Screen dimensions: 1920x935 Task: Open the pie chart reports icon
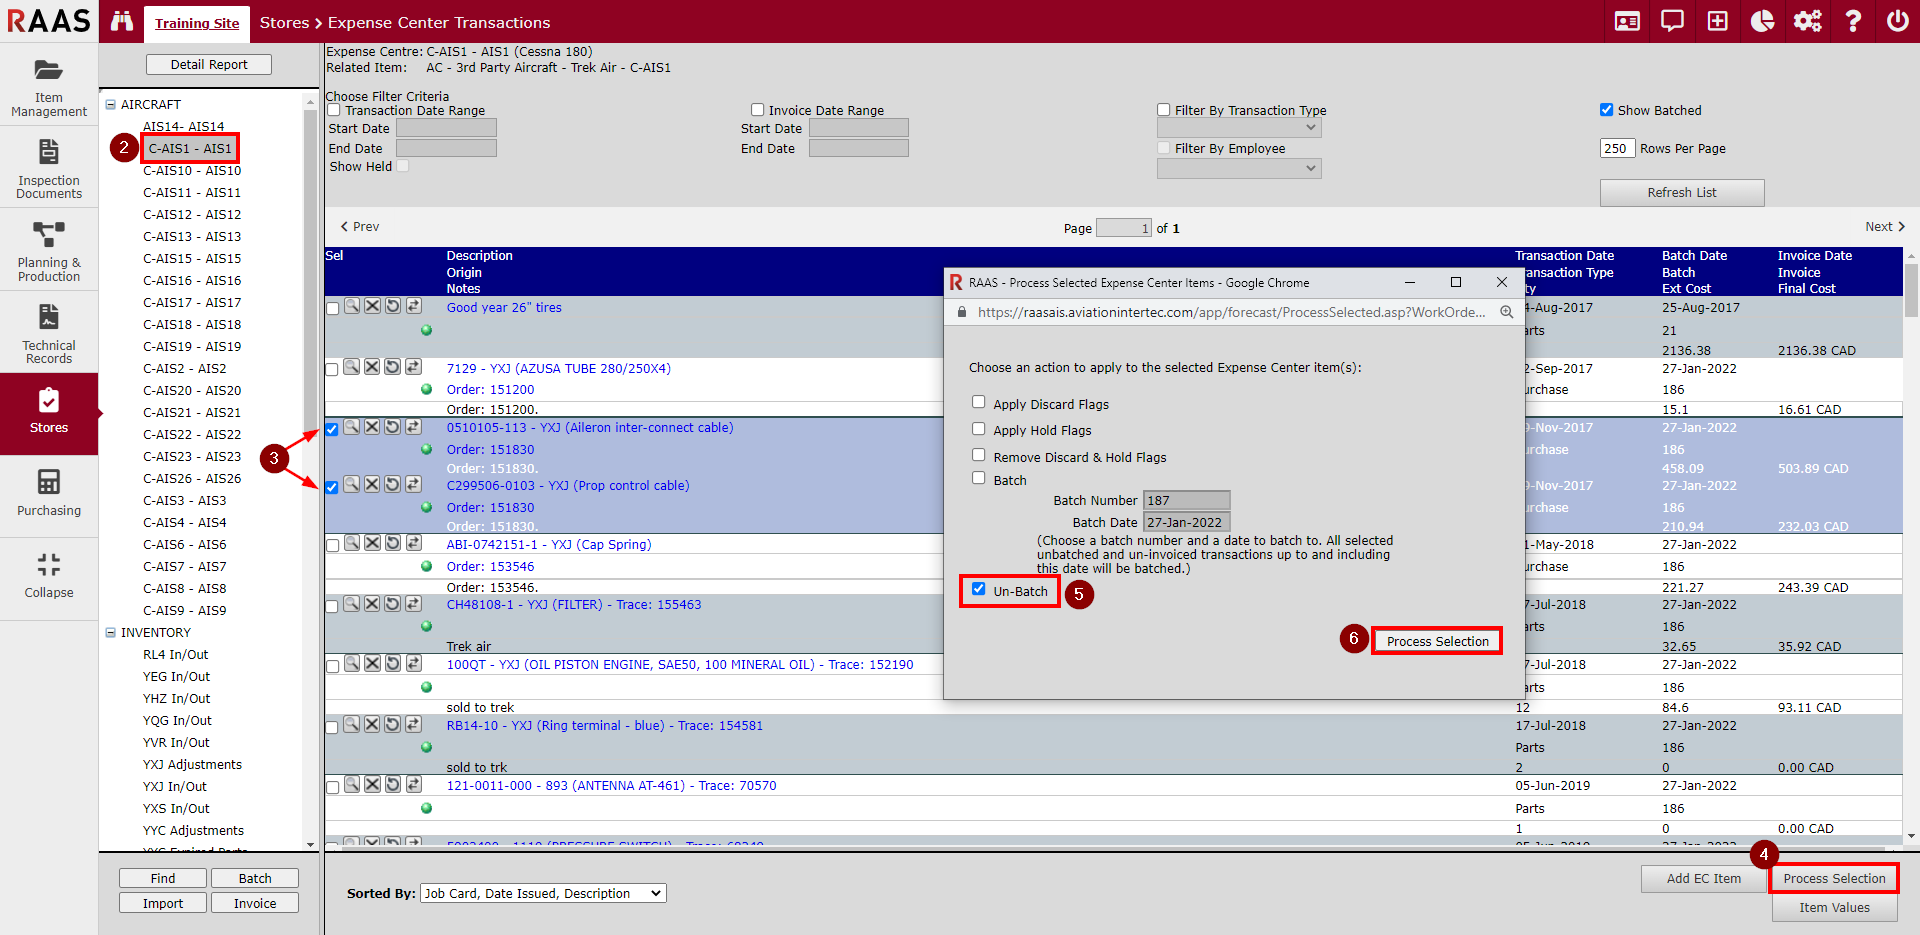(x=1762, y=21)
